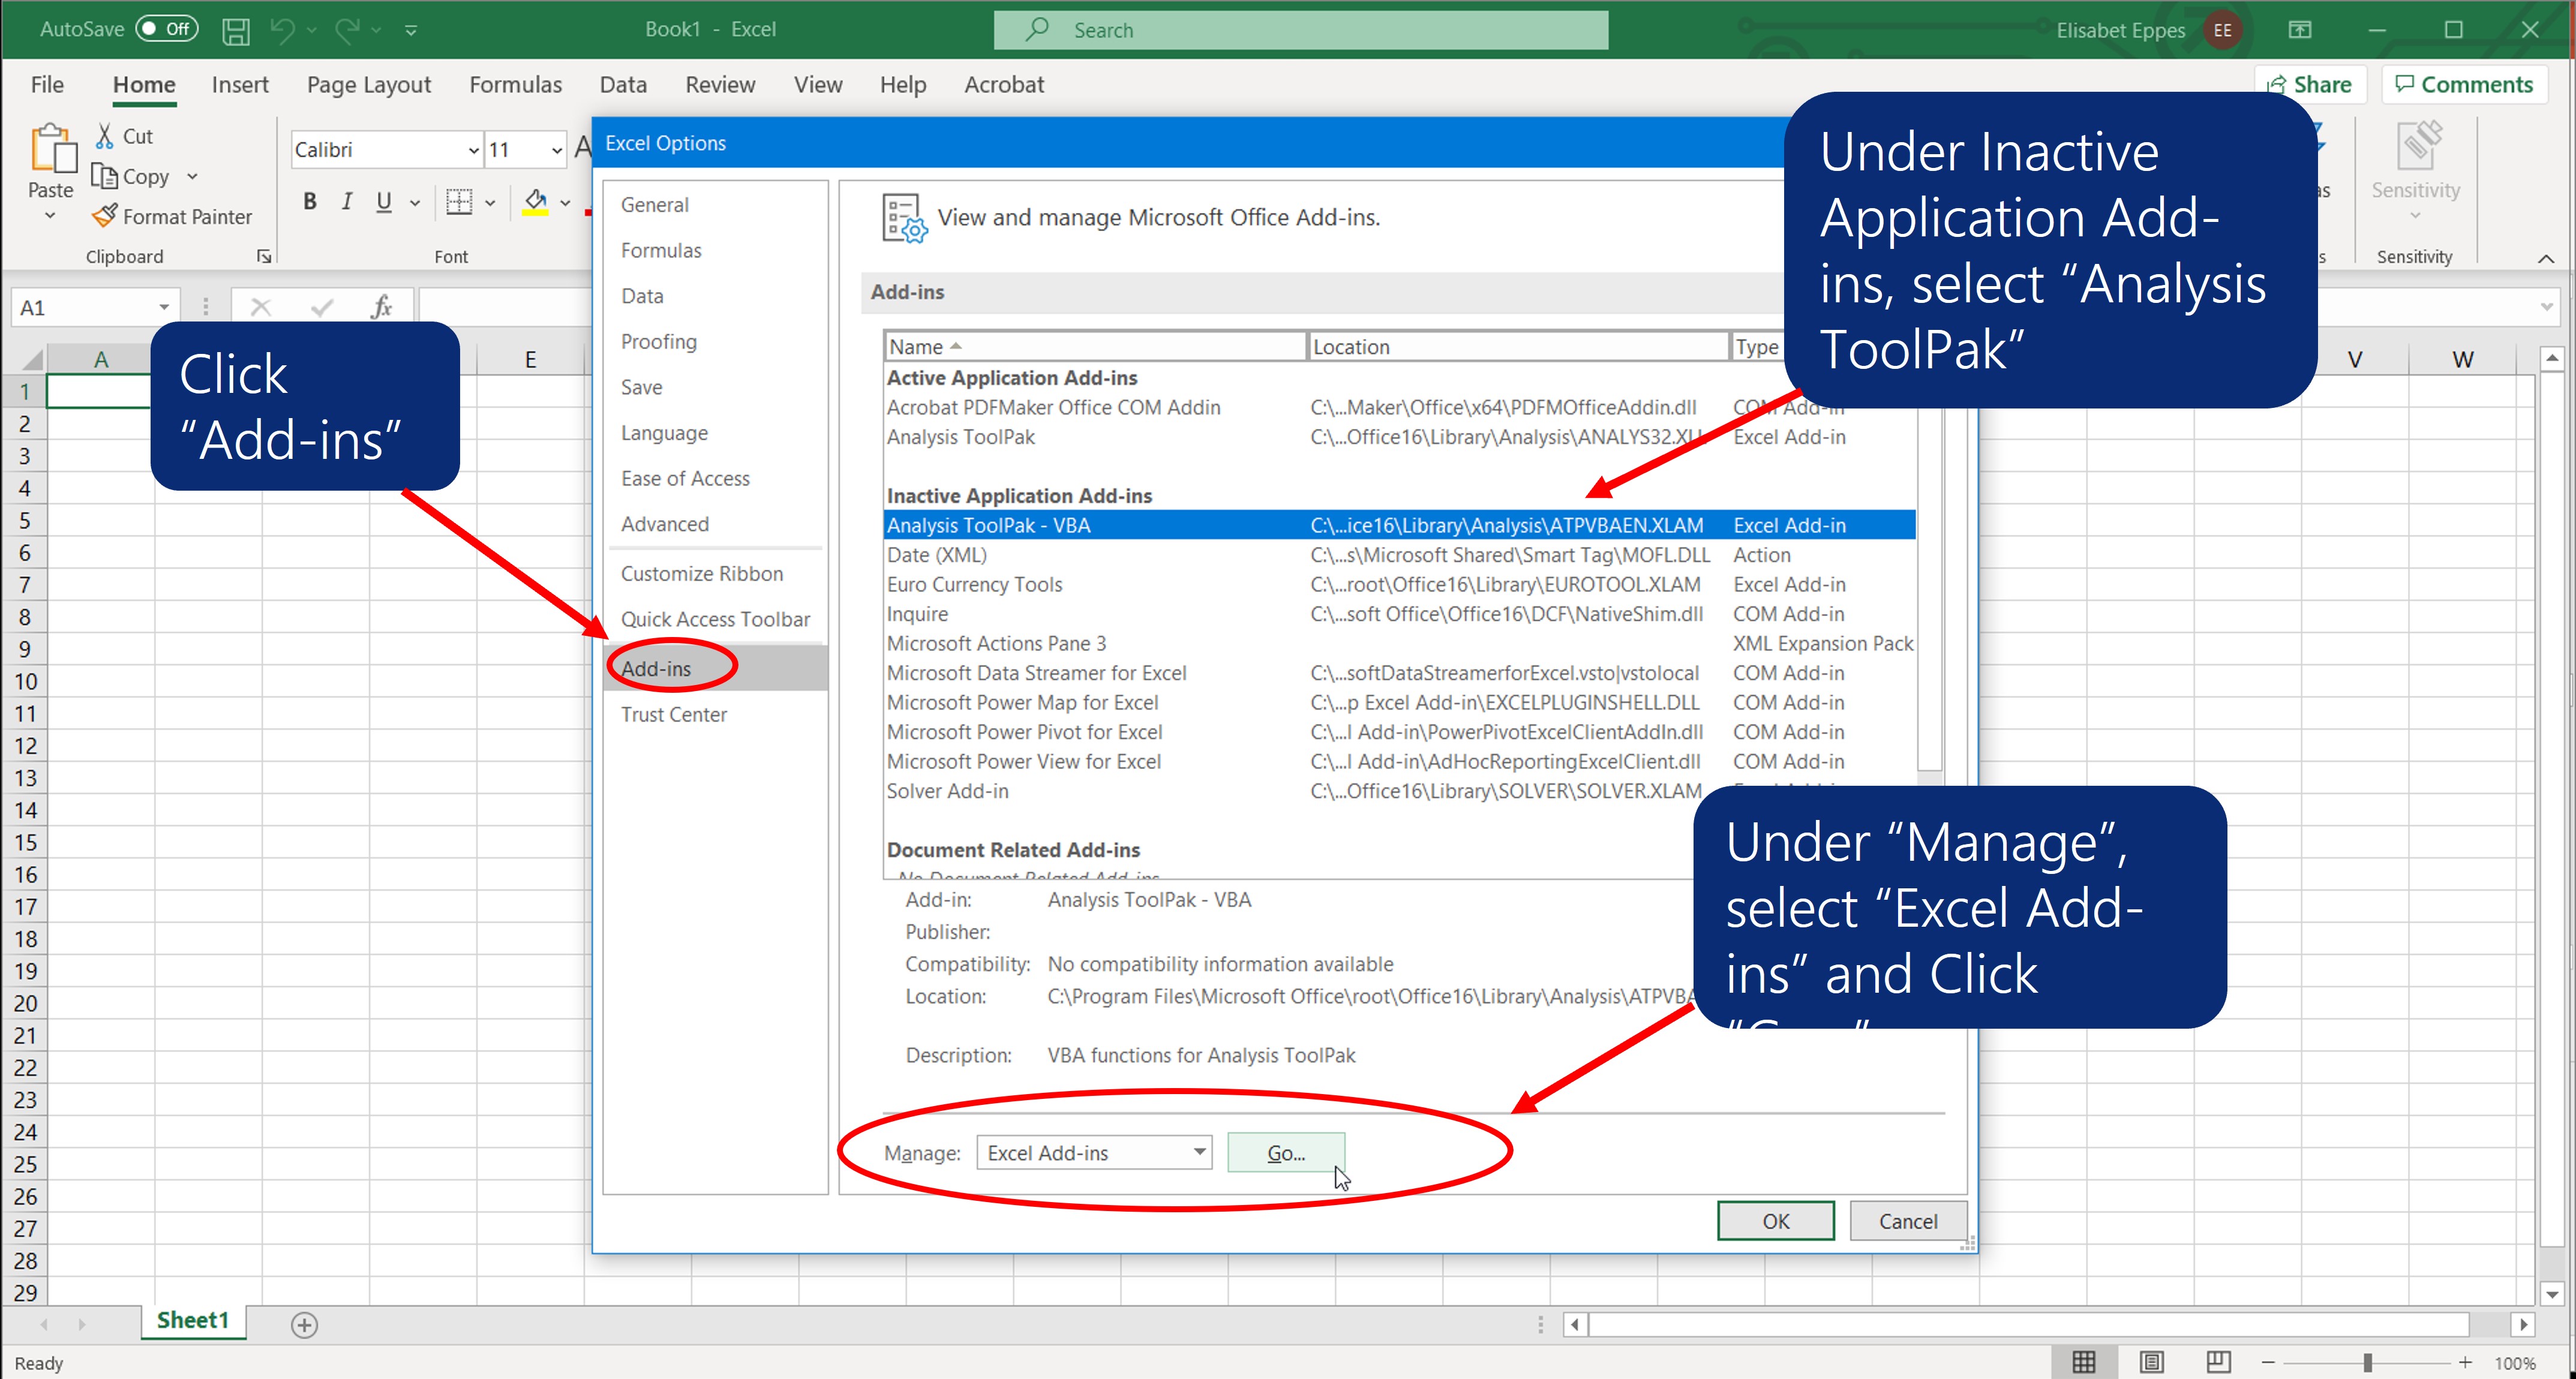This screenshot has width=2576, height=1379.
Task: Switch to the Formulas ribbon tab
Action: click(x=516, y=85)
